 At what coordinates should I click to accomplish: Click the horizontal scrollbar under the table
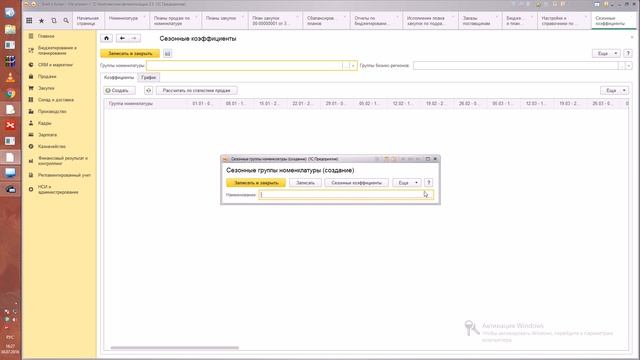pyautogui.click(x=175, y=348)
